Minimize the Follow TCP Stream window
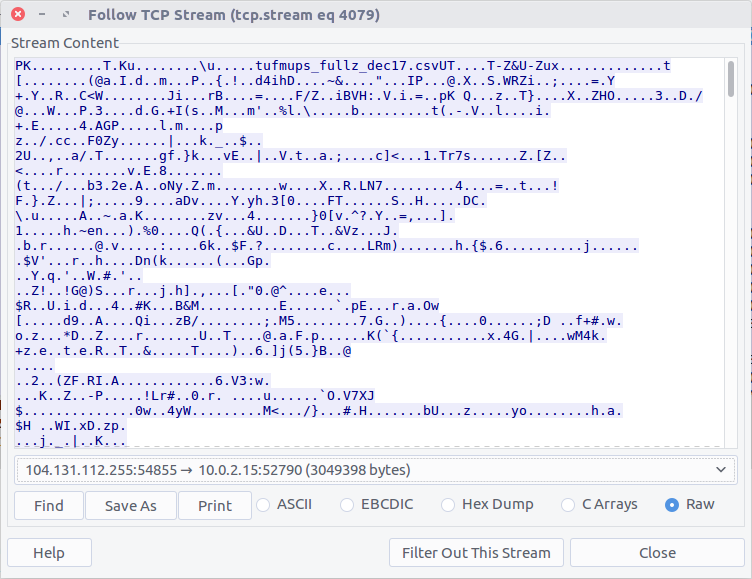Screen dimensions: 752x579 [42, 16]
